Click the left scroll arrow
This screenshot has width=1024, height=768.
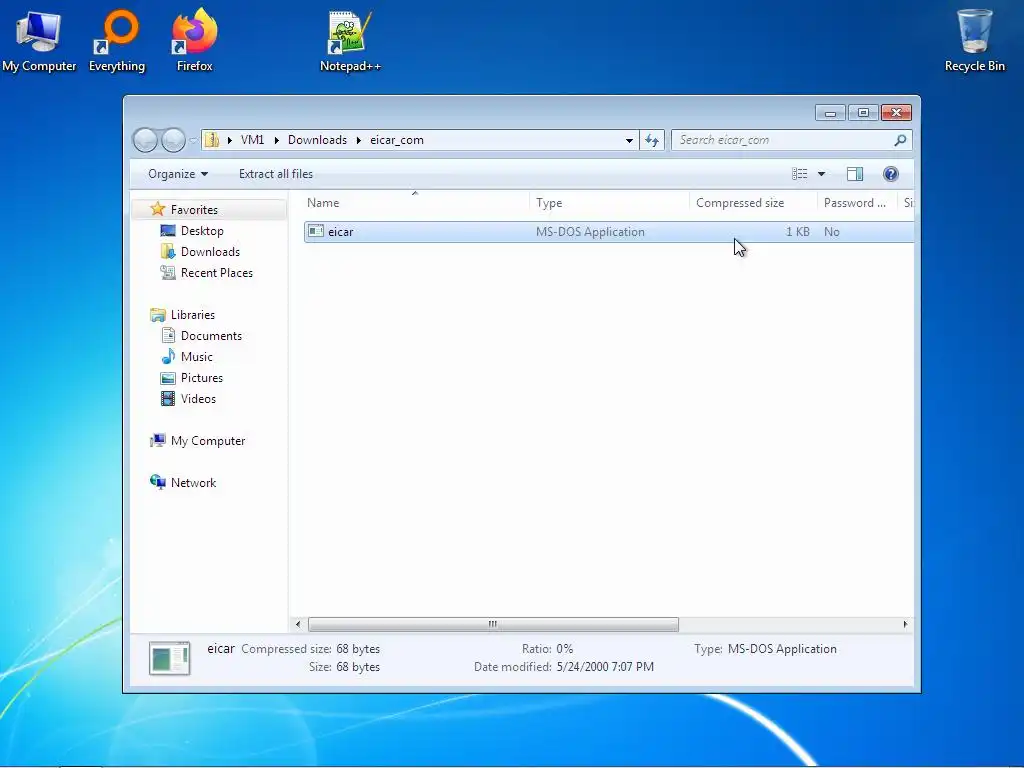coord(298,624)
